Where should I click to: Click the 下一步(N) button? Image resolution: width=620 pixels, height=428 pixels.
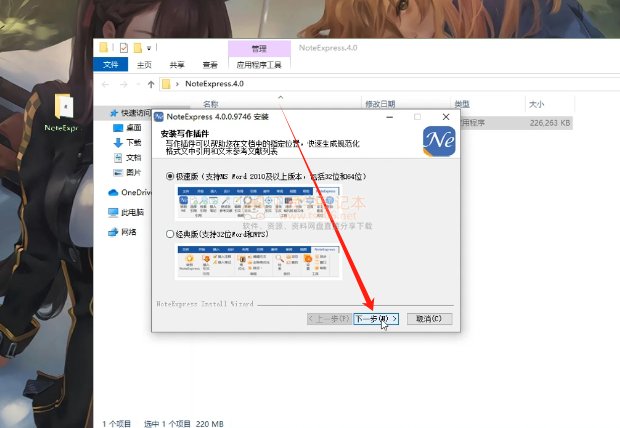pos(376,319)
